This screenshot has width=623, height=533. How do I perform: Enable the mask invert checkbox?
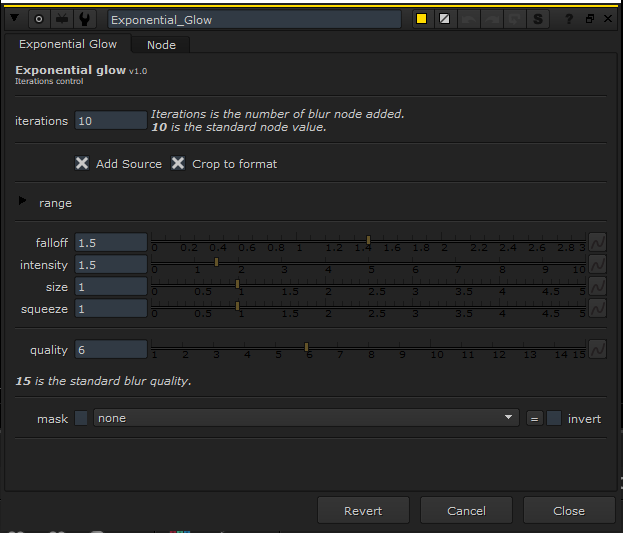coord(553,418)
